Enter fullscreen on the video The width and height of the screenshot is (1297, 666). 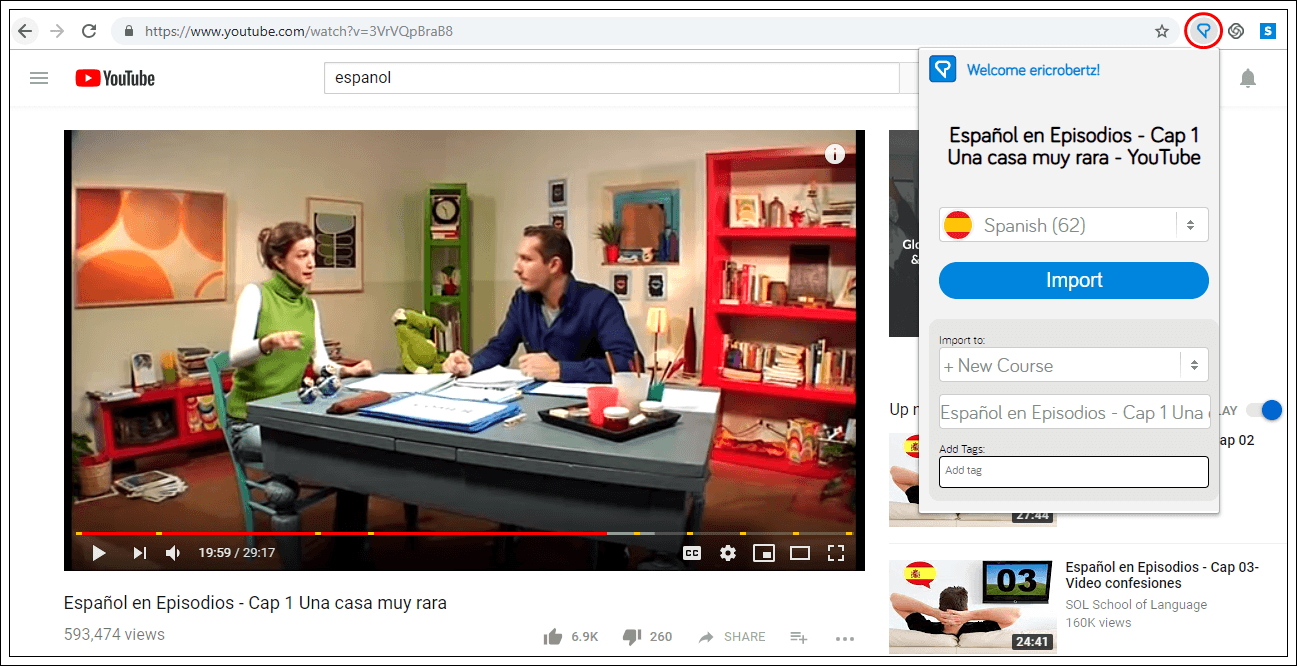coord(836,552)
